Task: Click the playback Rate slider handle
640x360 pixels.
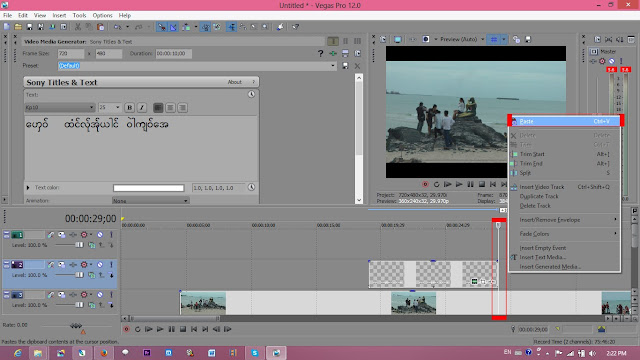Action: point(76,326)
